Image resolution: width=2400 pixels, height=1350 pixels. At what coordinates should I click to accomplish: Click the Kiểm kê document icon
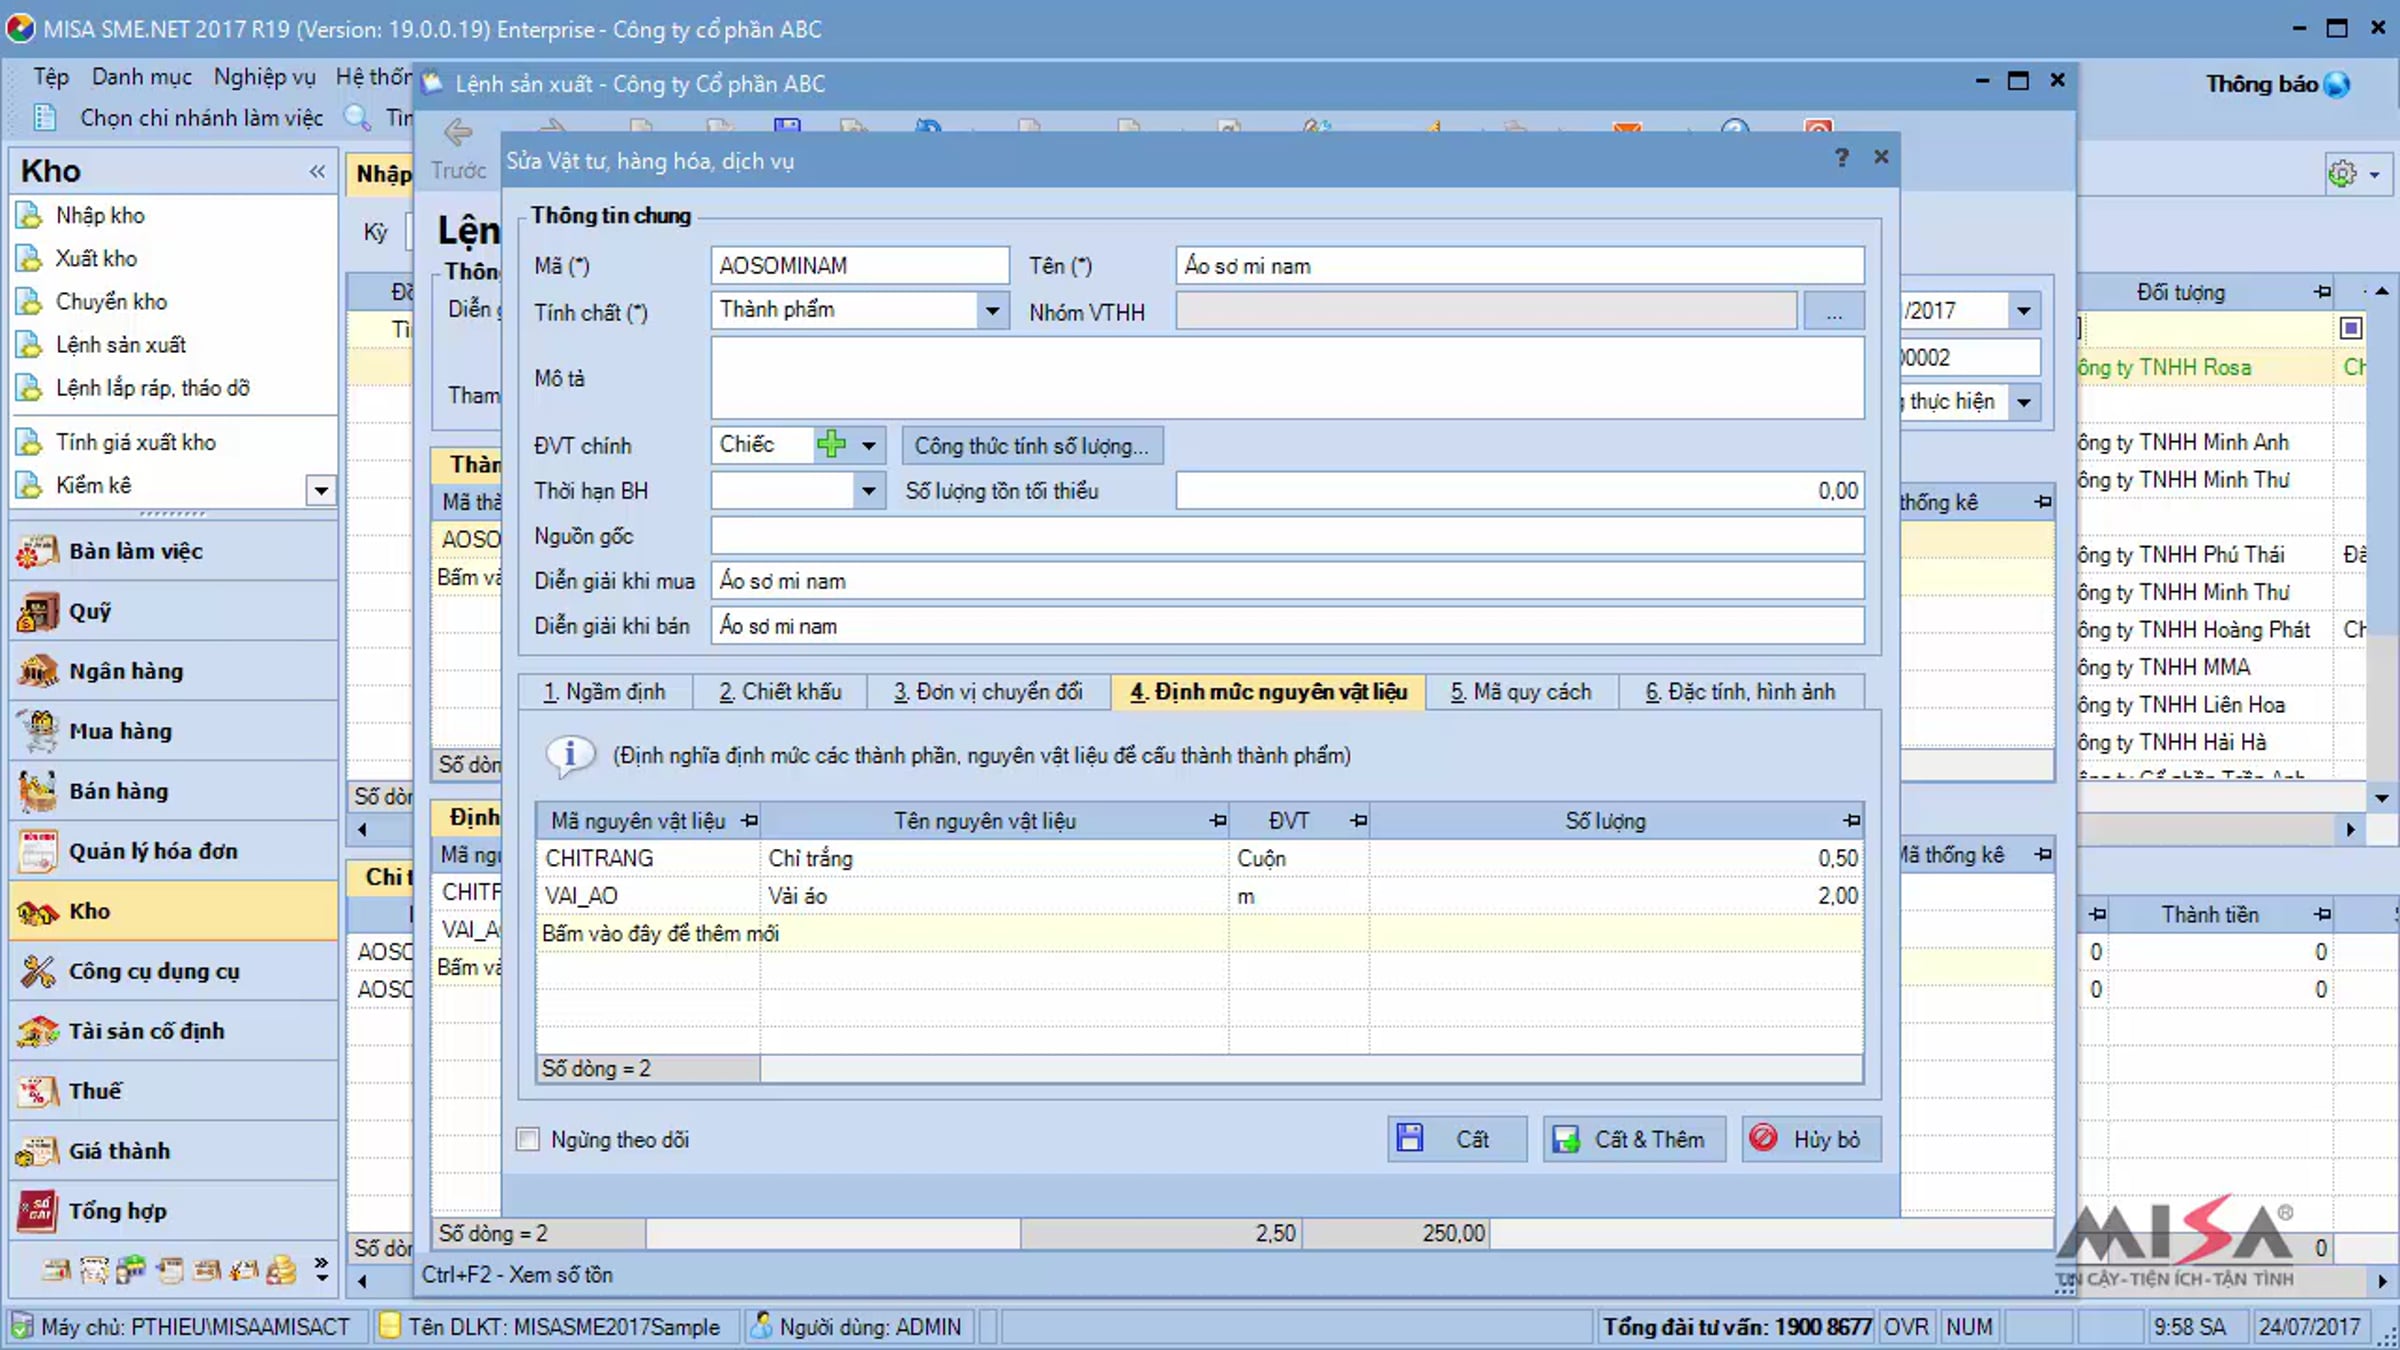pyautogui.click(x=30, y=485)
